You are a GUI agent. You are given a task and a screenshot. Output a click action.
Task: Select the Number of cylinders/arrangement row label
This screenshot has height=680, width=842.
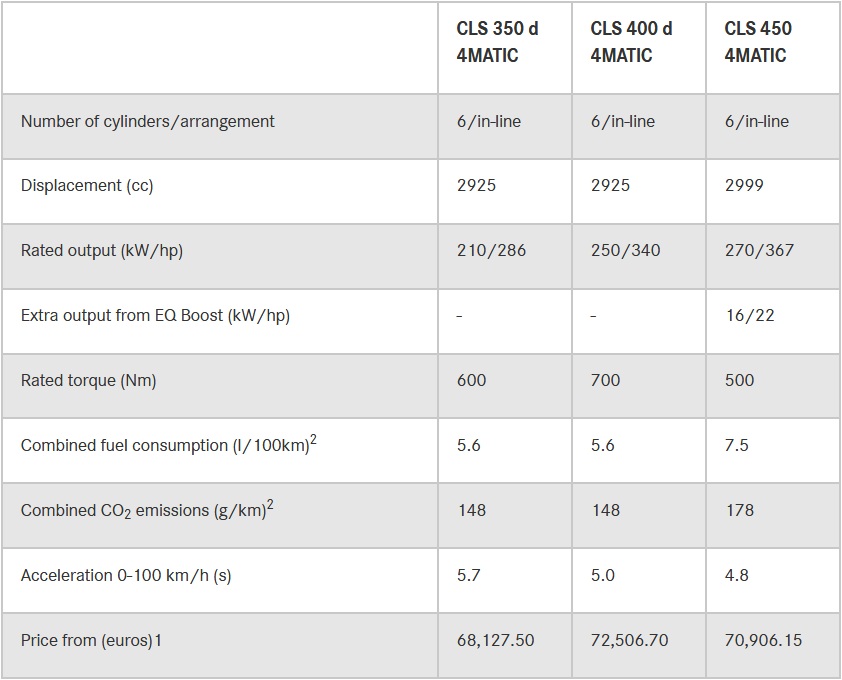[x=148, y=121]
